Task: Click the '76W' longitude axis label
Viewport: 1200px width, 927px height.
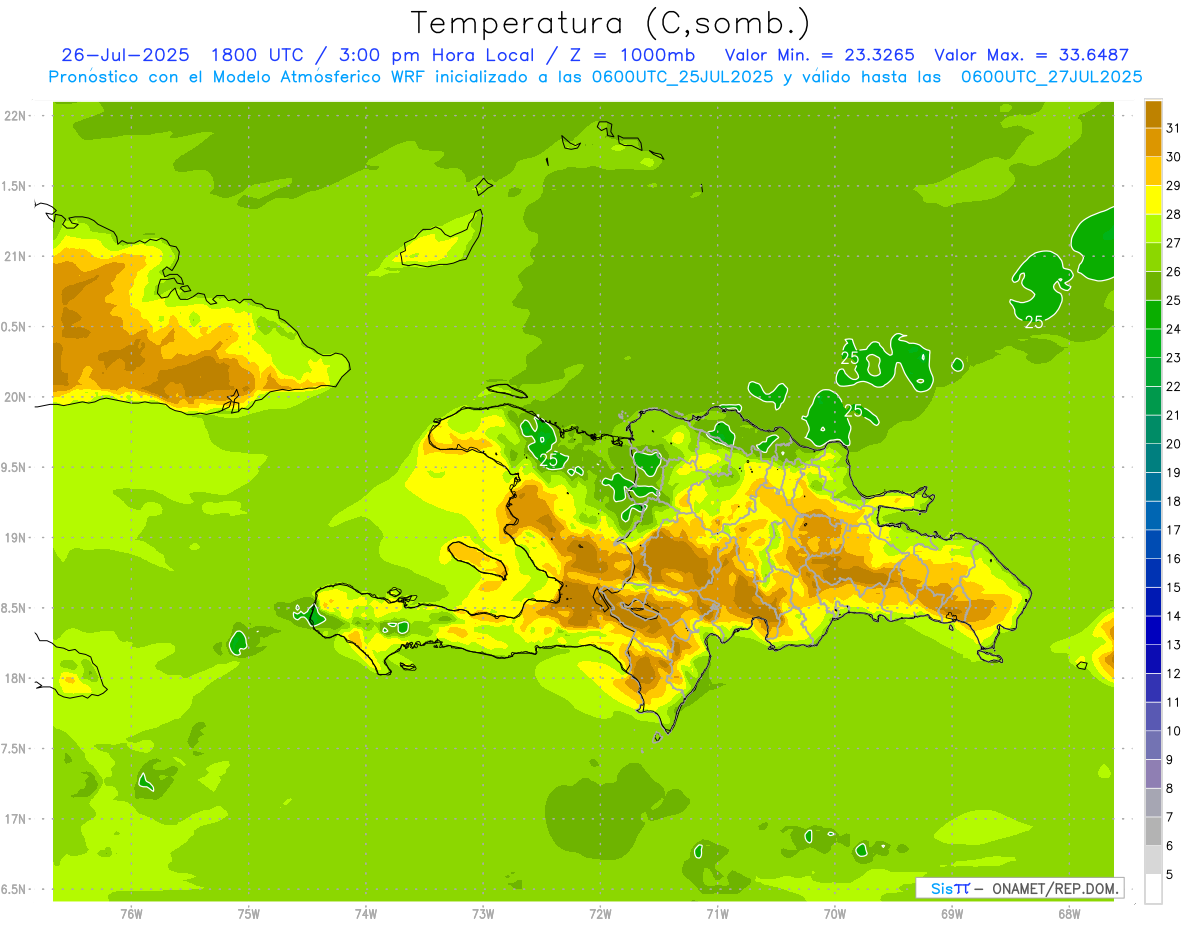Action: tap(131, 913)
